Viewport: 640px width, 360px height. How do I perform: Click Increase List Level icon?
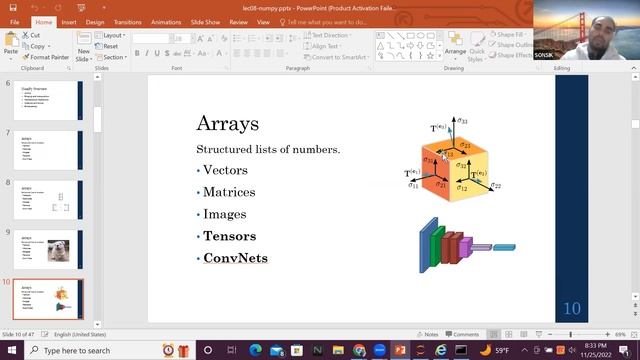(x=279, y=38)
